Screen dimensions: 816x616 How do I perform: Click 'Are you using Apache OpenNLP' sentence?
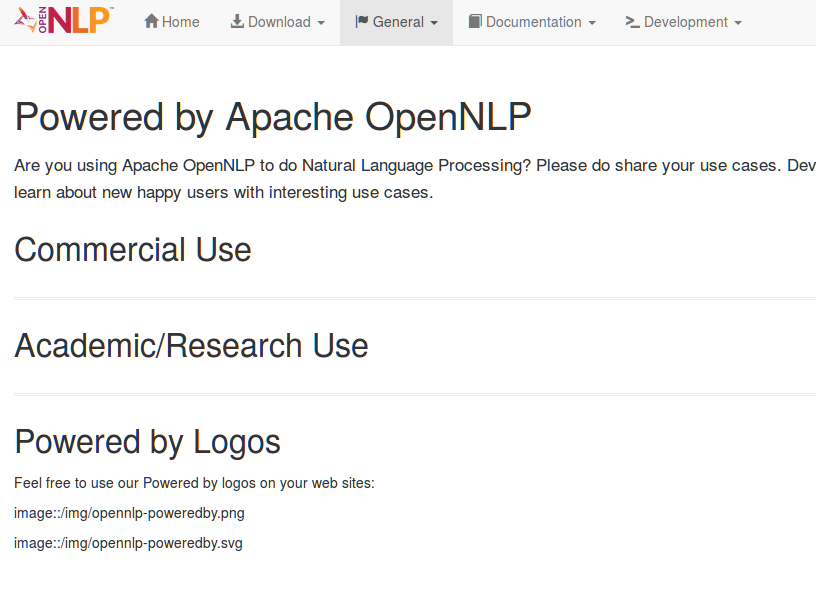pyautogui.click(x=415, y=165)
